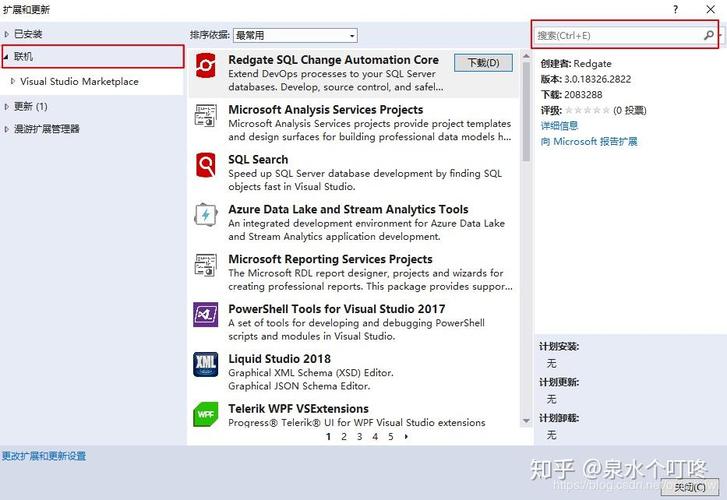Click the Telerik WPF VSExtensions icon

pos(205,414)
